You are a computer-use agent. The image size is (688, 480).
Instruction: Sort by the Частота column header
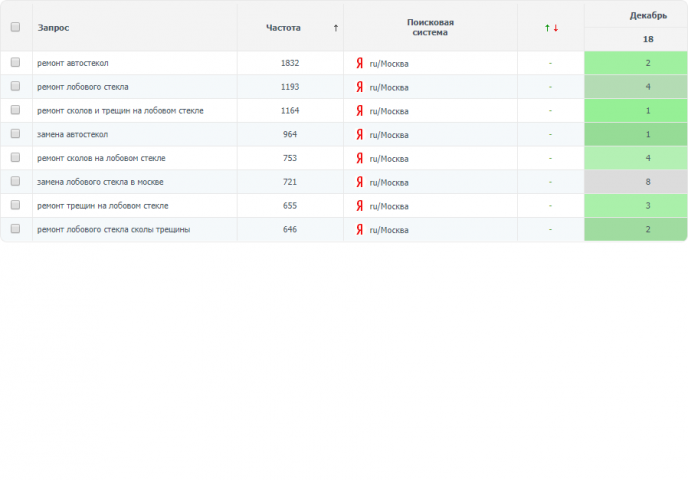[x=283, y=28]
